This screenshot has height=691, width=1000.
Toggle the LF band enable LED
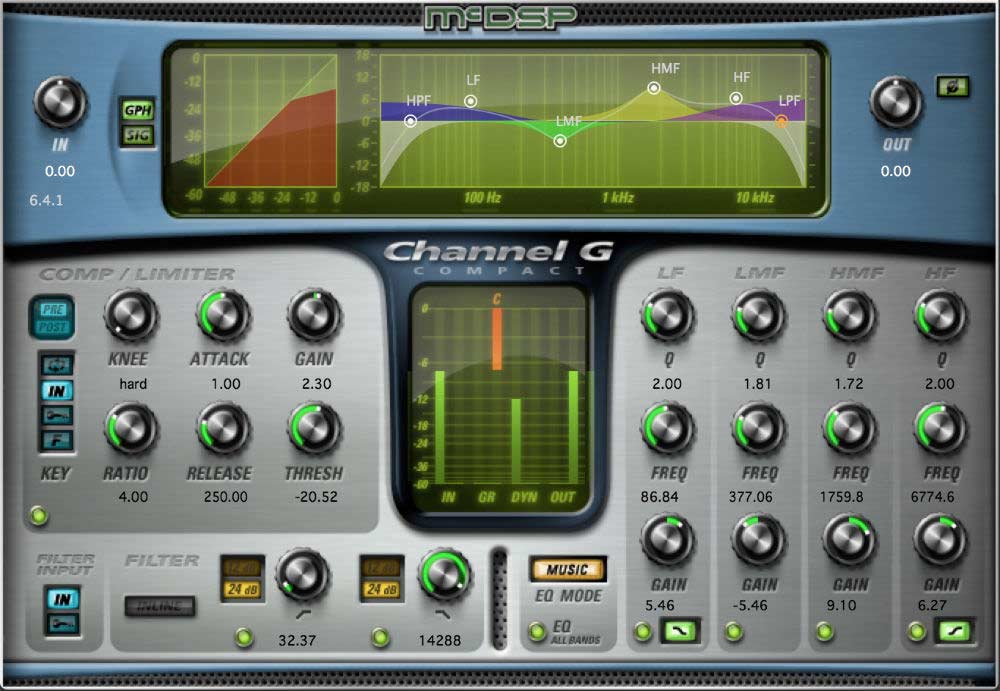[643, 632]
